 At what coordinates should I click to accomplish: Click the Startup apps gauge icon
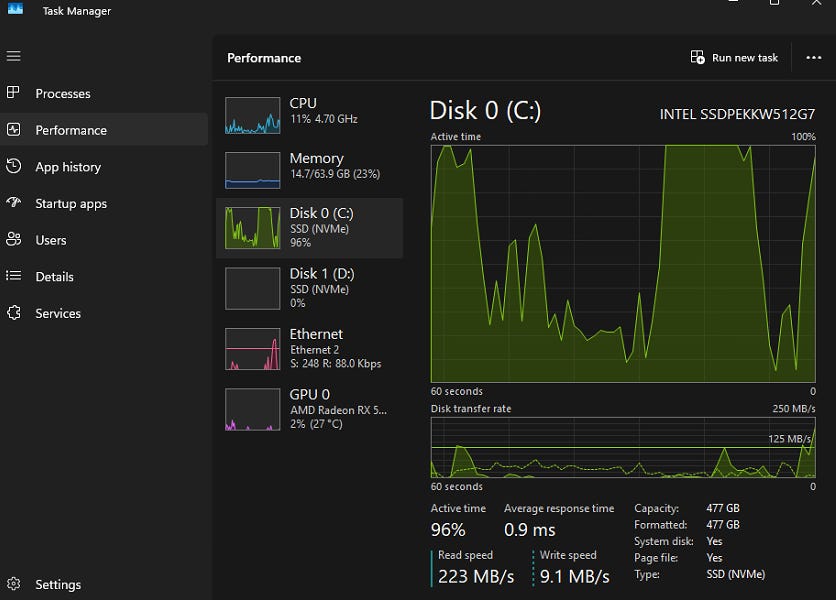[13, 203]
